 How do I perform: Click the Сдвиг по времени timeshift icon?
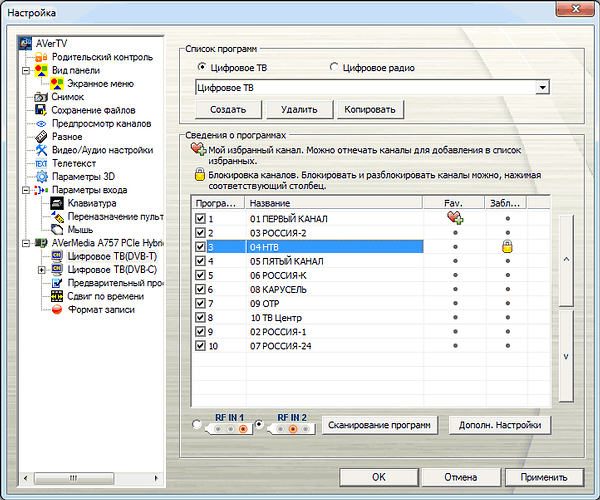coord(57,296)
